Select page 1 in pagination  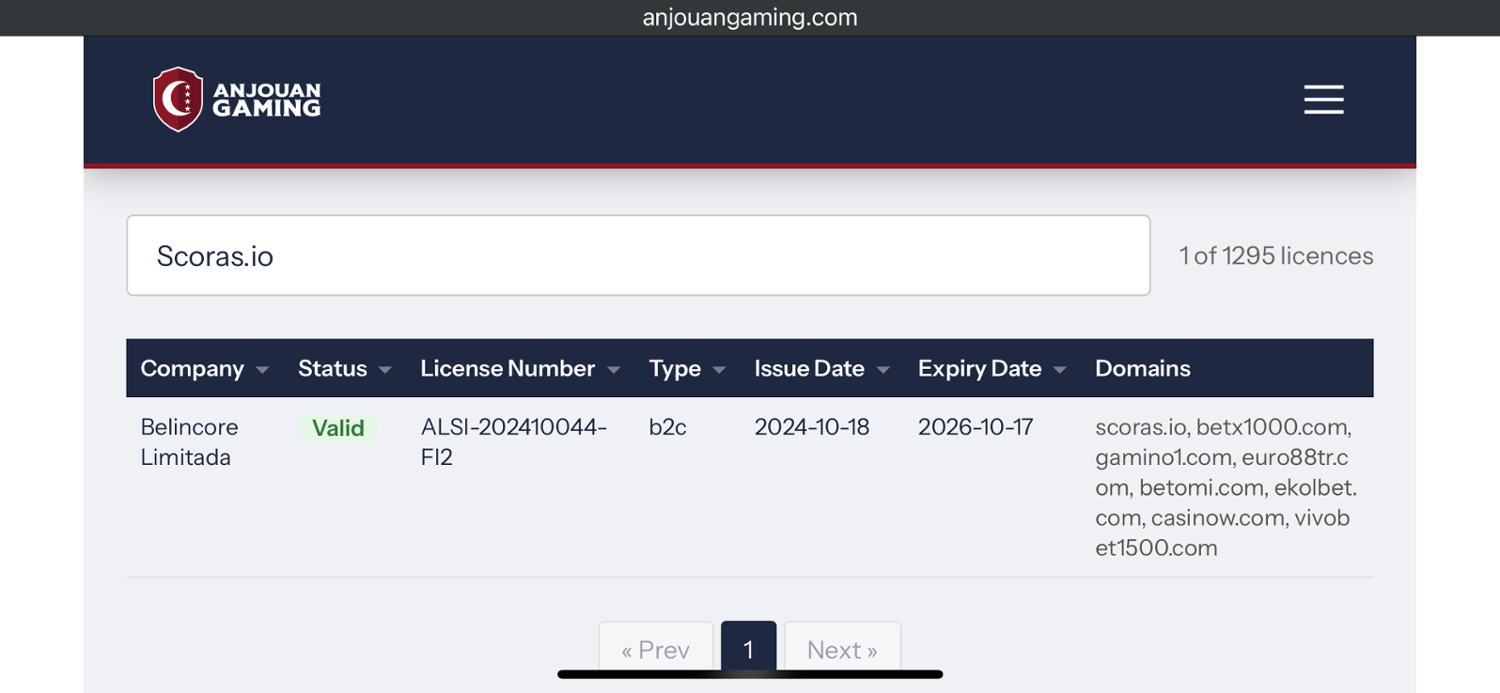[x=748, y=650]
